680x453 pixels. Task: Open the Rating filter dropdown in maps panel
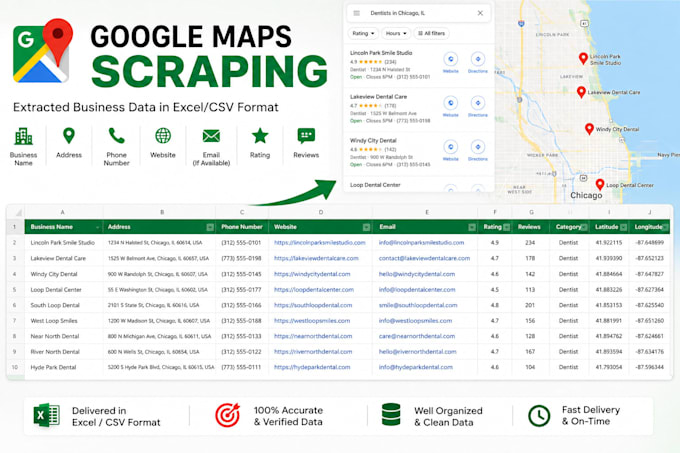pos(363,33)
